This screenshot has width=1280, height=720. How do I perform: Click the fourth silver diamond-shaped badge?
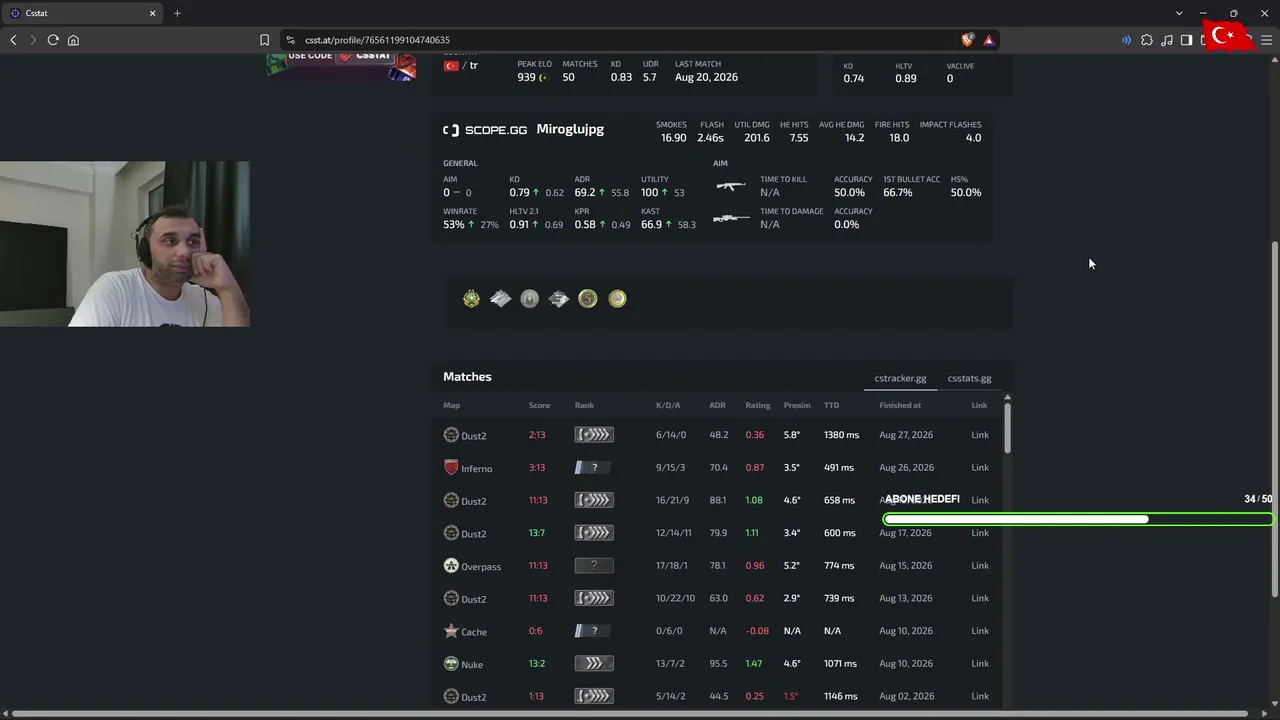[559, 299]
